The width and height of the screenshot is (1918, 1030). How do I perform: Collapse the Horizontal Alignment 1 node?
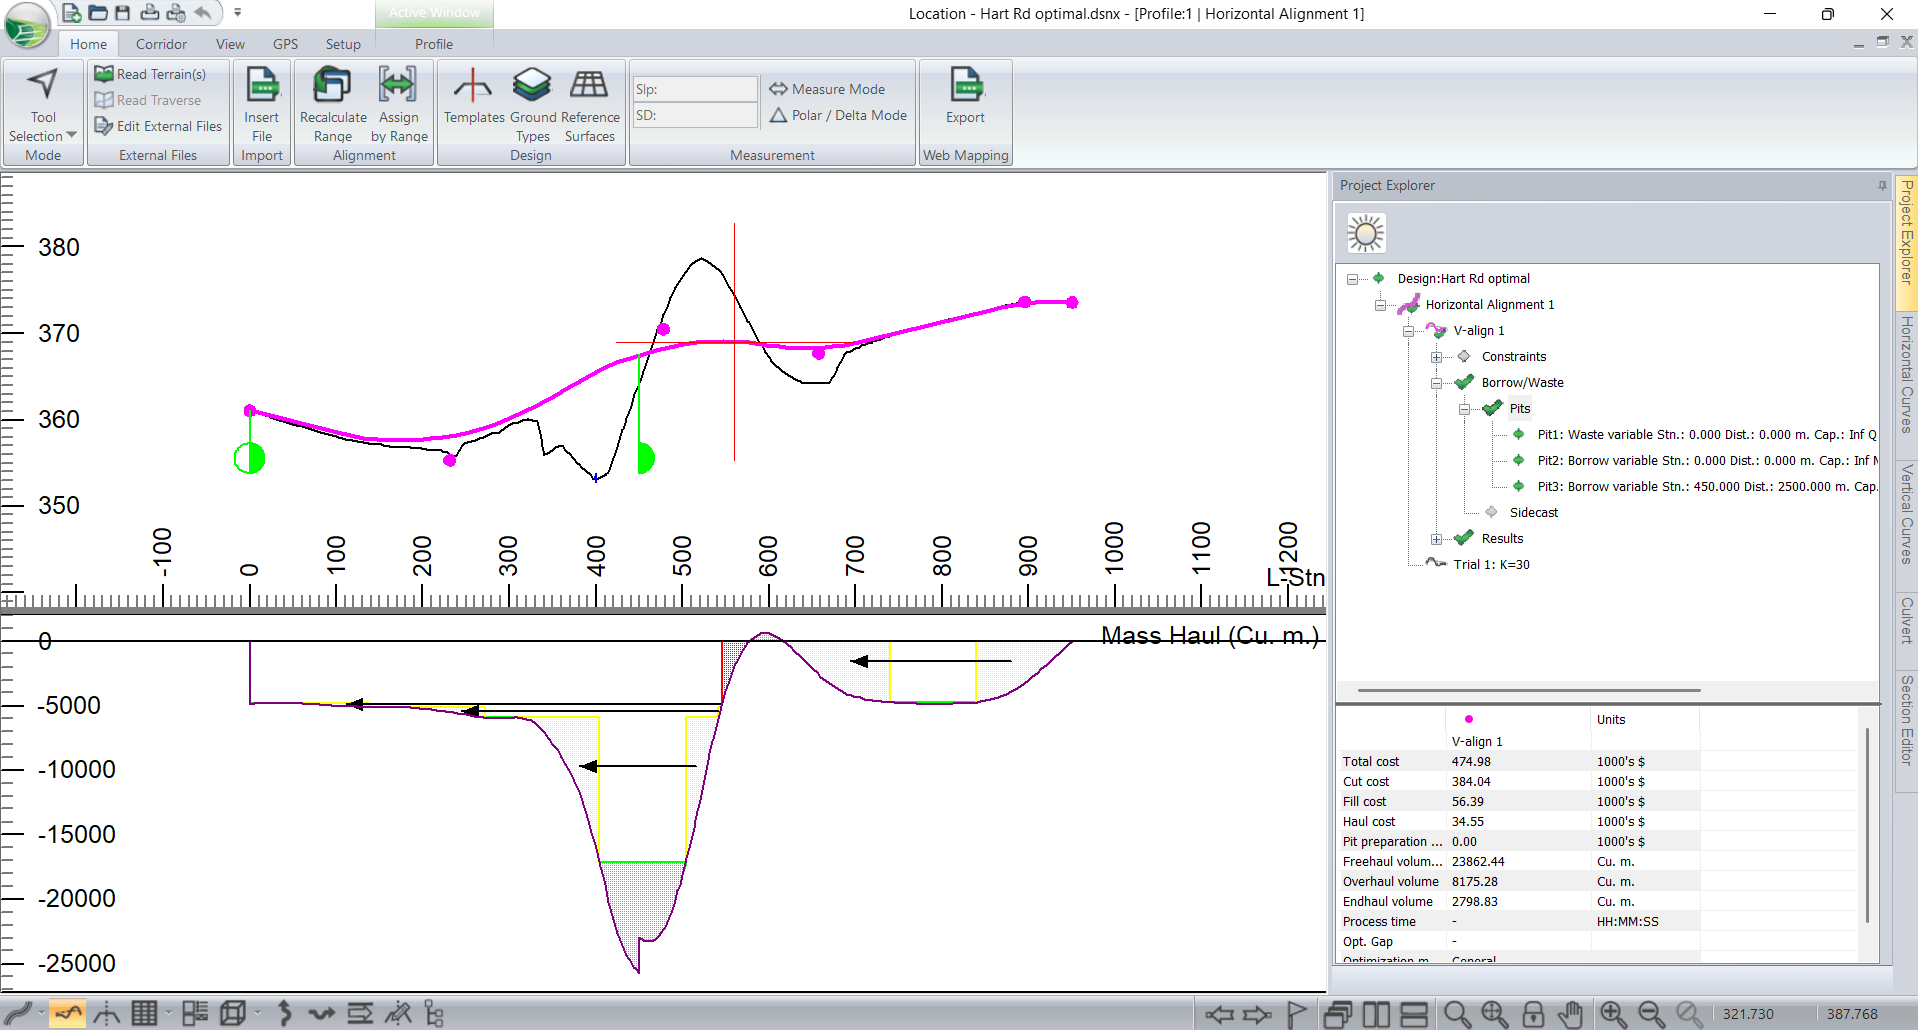point(1380,305)
